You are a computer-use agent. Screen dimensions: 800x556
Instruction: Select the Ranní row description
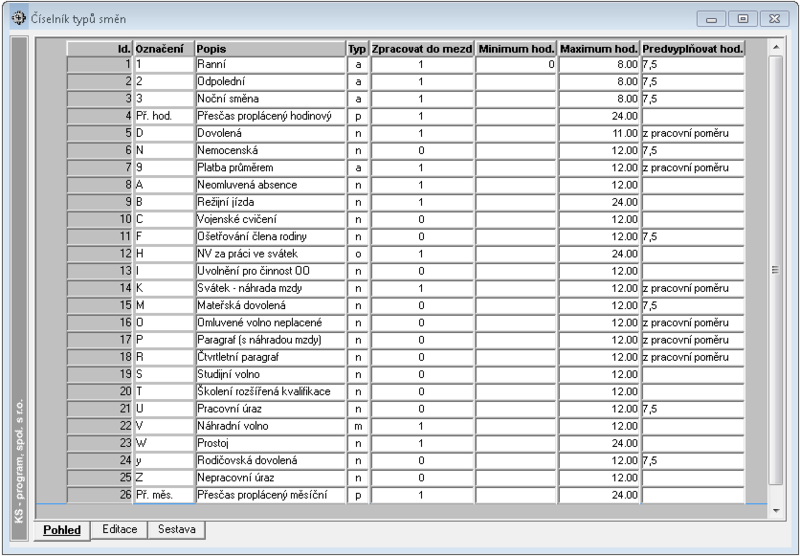tap(270, 65)
